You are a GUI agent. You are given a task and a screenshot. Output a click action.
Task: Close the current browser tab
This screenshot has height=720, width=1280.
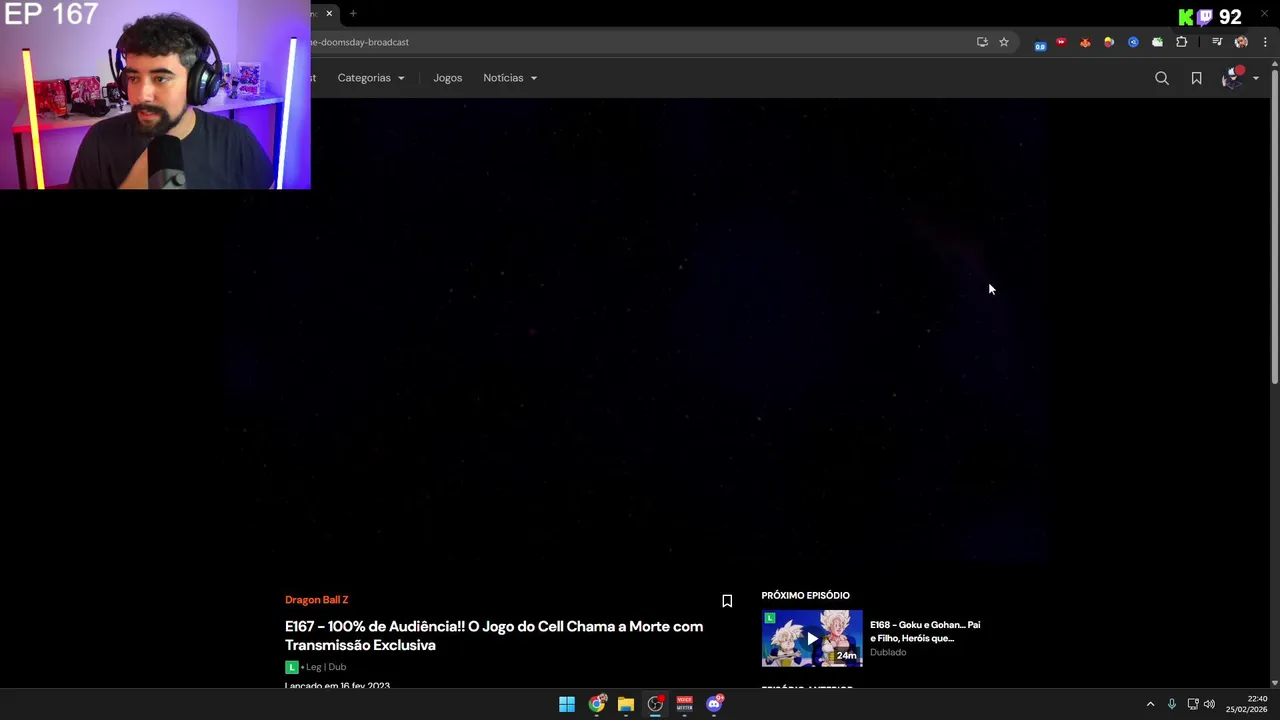tap(329, 13)
